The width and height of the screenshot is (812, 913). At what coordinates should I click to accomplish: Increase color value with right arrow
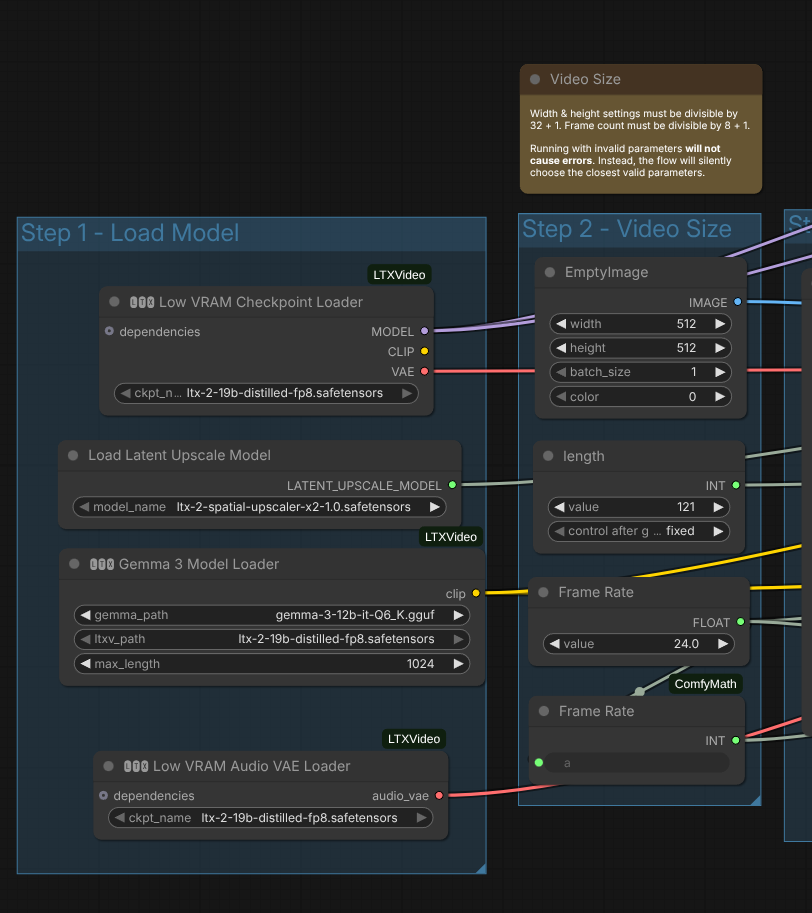[x=720, y=397]
